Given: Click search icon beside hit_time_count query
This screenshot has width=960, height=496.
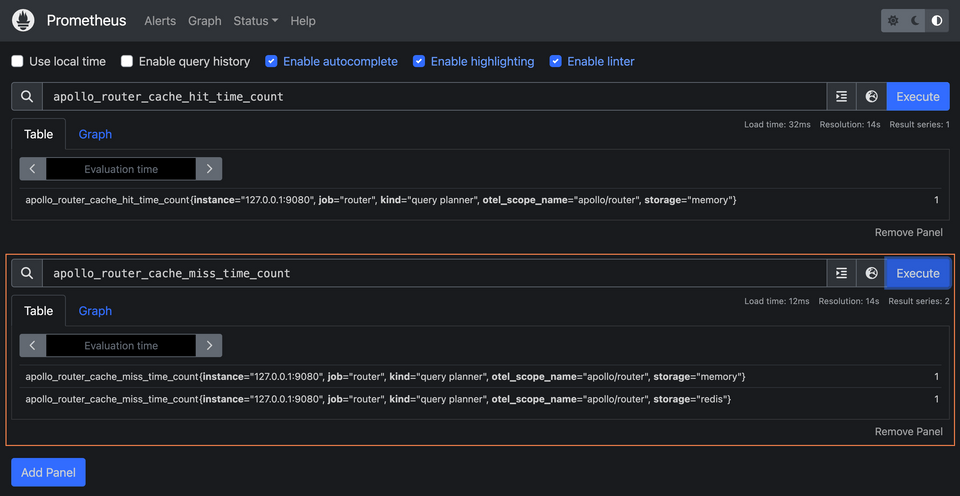Looking at the screenshot, I should click(x=27, y=97).
